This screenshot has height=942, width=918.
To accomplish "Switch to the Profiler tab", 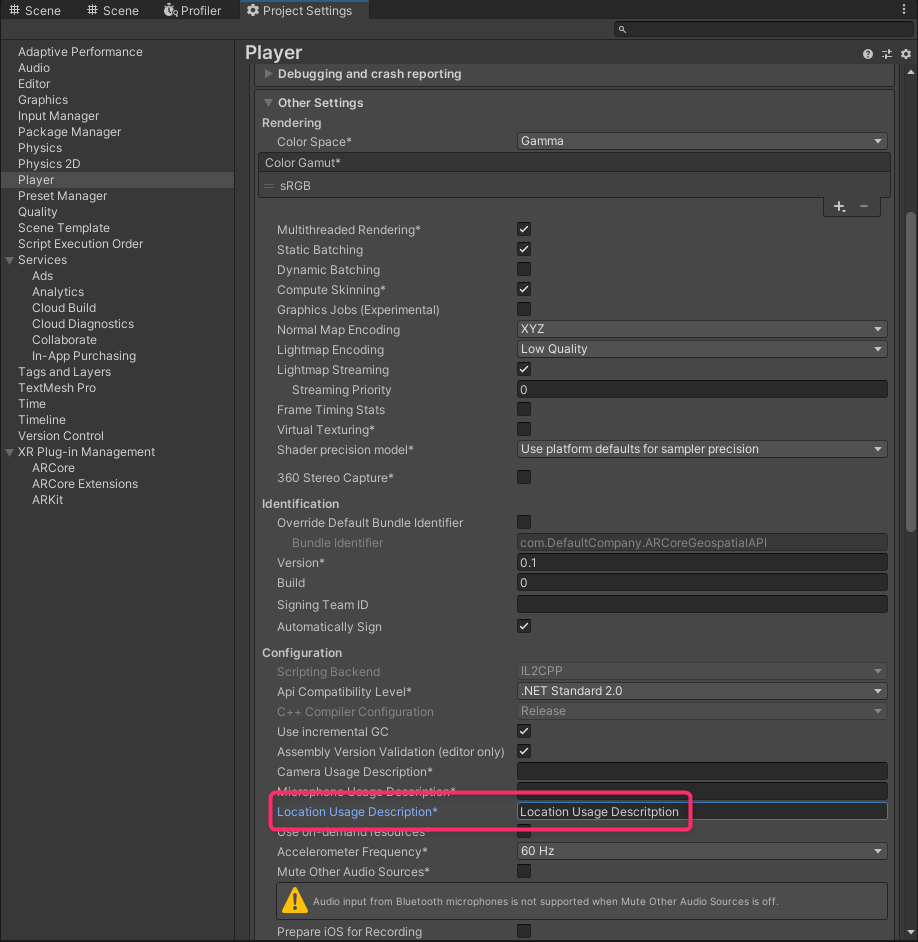I will (x=192, y=11).
